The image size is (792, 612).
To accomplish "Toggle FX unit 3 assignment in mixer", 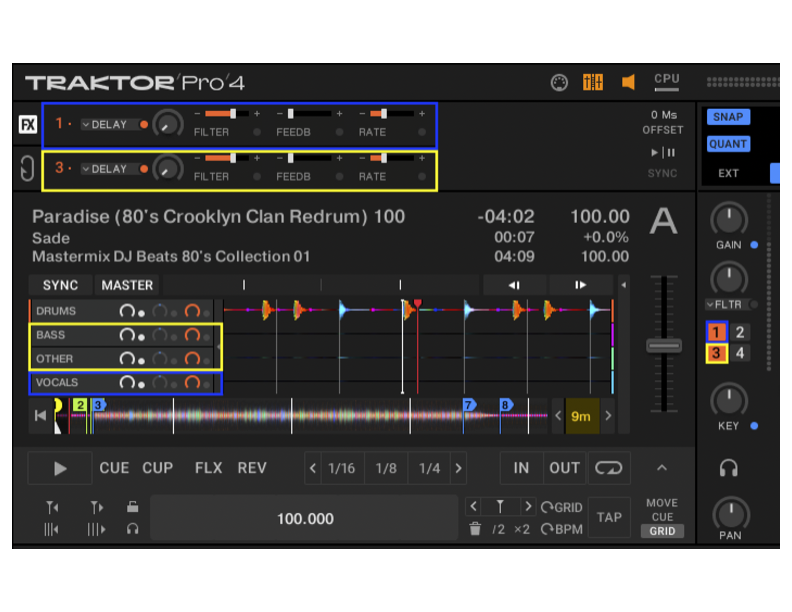I will coord(716,353).
